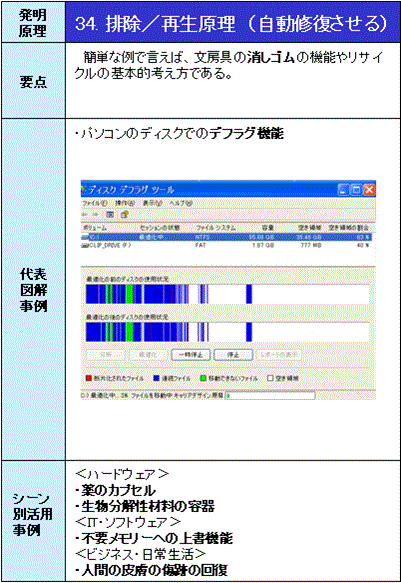The image size is (401, 583).
Task: Click the 不要メモリーへの上書機能 bullet
Action: [154, 538]
